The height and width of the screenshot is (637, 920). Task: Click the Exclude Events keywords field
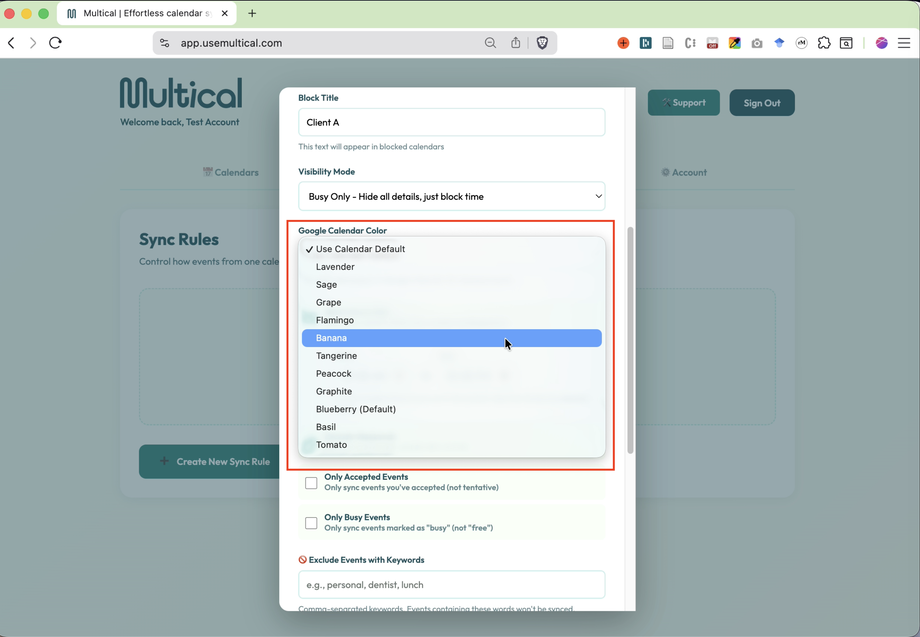pyautogui.click(x=451, y=585)
